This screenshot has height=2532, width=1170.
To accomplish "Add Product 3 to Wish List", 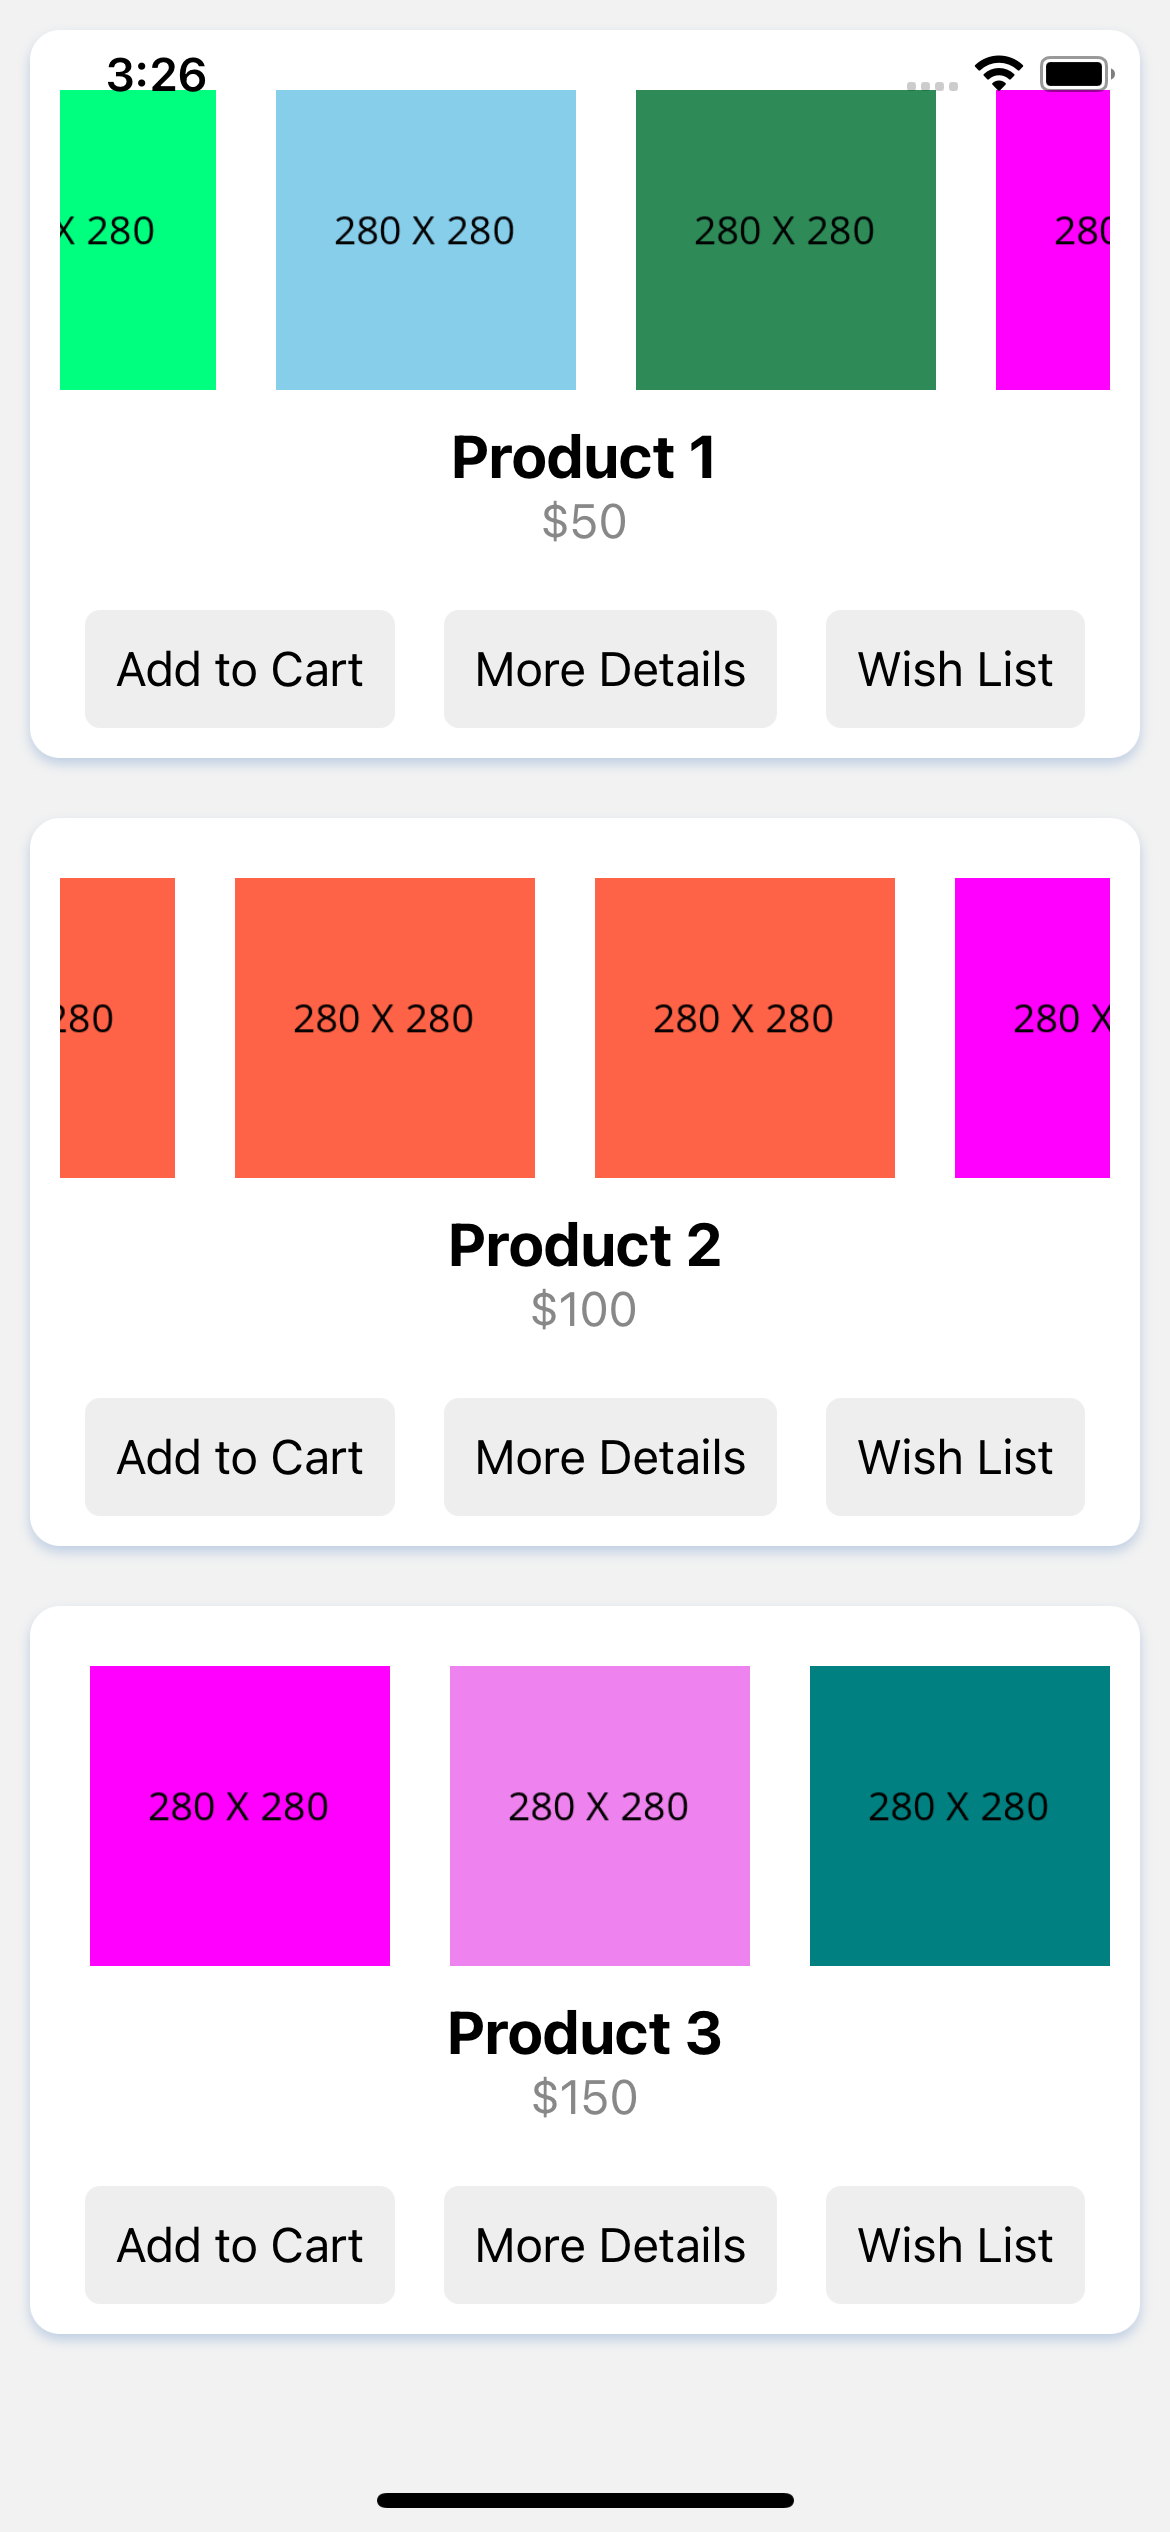I will point(953,2244).
